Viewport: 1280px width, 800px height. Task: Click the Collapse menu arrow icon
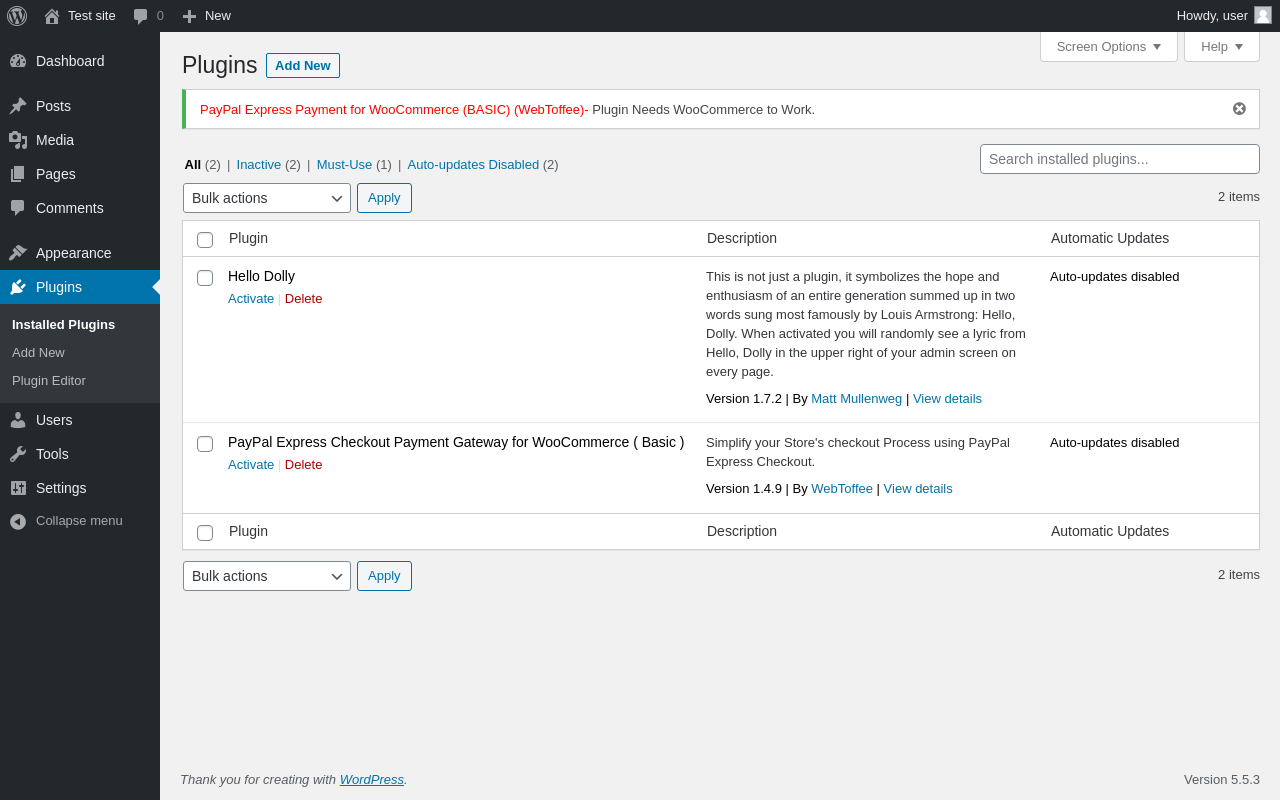(x=18, y=521)
